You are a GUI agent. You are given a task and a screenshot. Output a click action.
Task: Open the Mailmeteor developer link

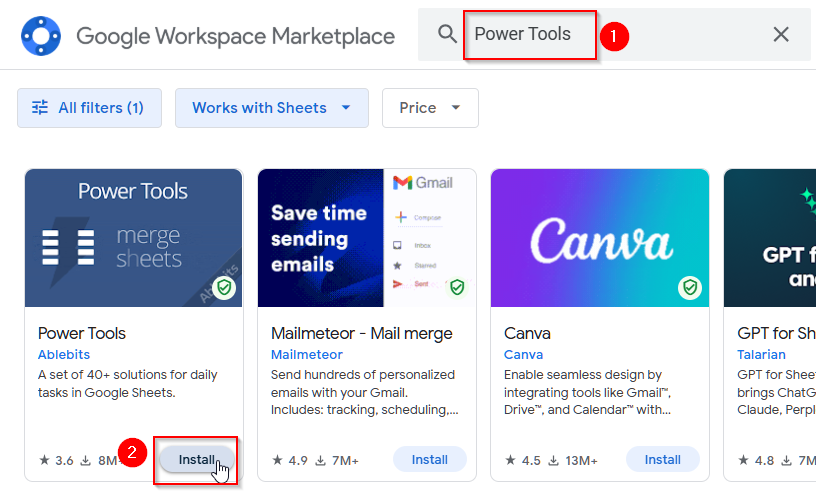click(x=307, y=355)
